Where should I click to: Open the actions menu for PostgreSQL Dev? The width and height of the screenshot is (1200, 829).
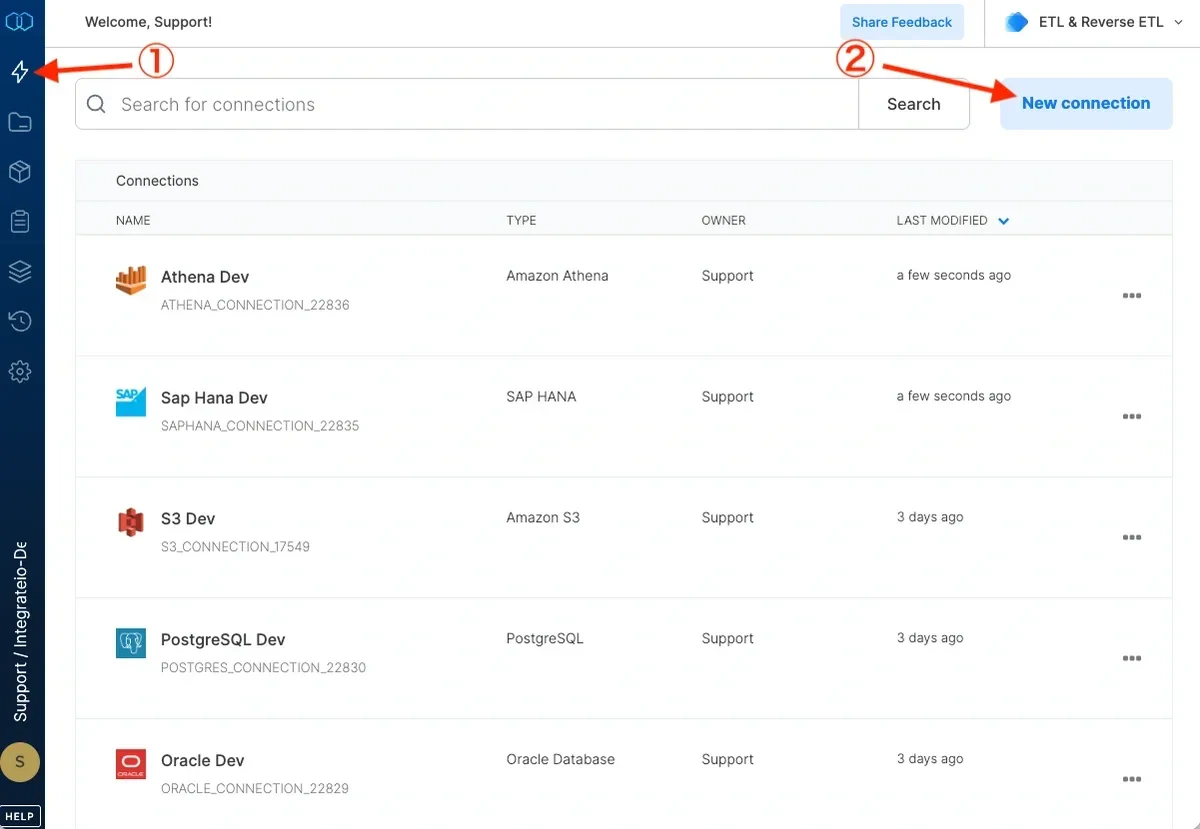1132,658
